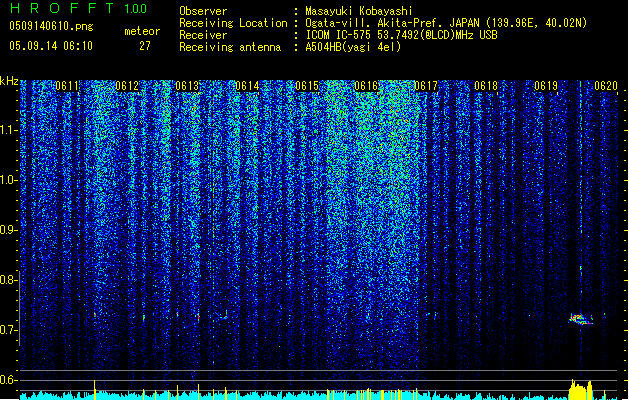Click the Receiving antenna field label

pyautogui.click(x=230, y=47)
